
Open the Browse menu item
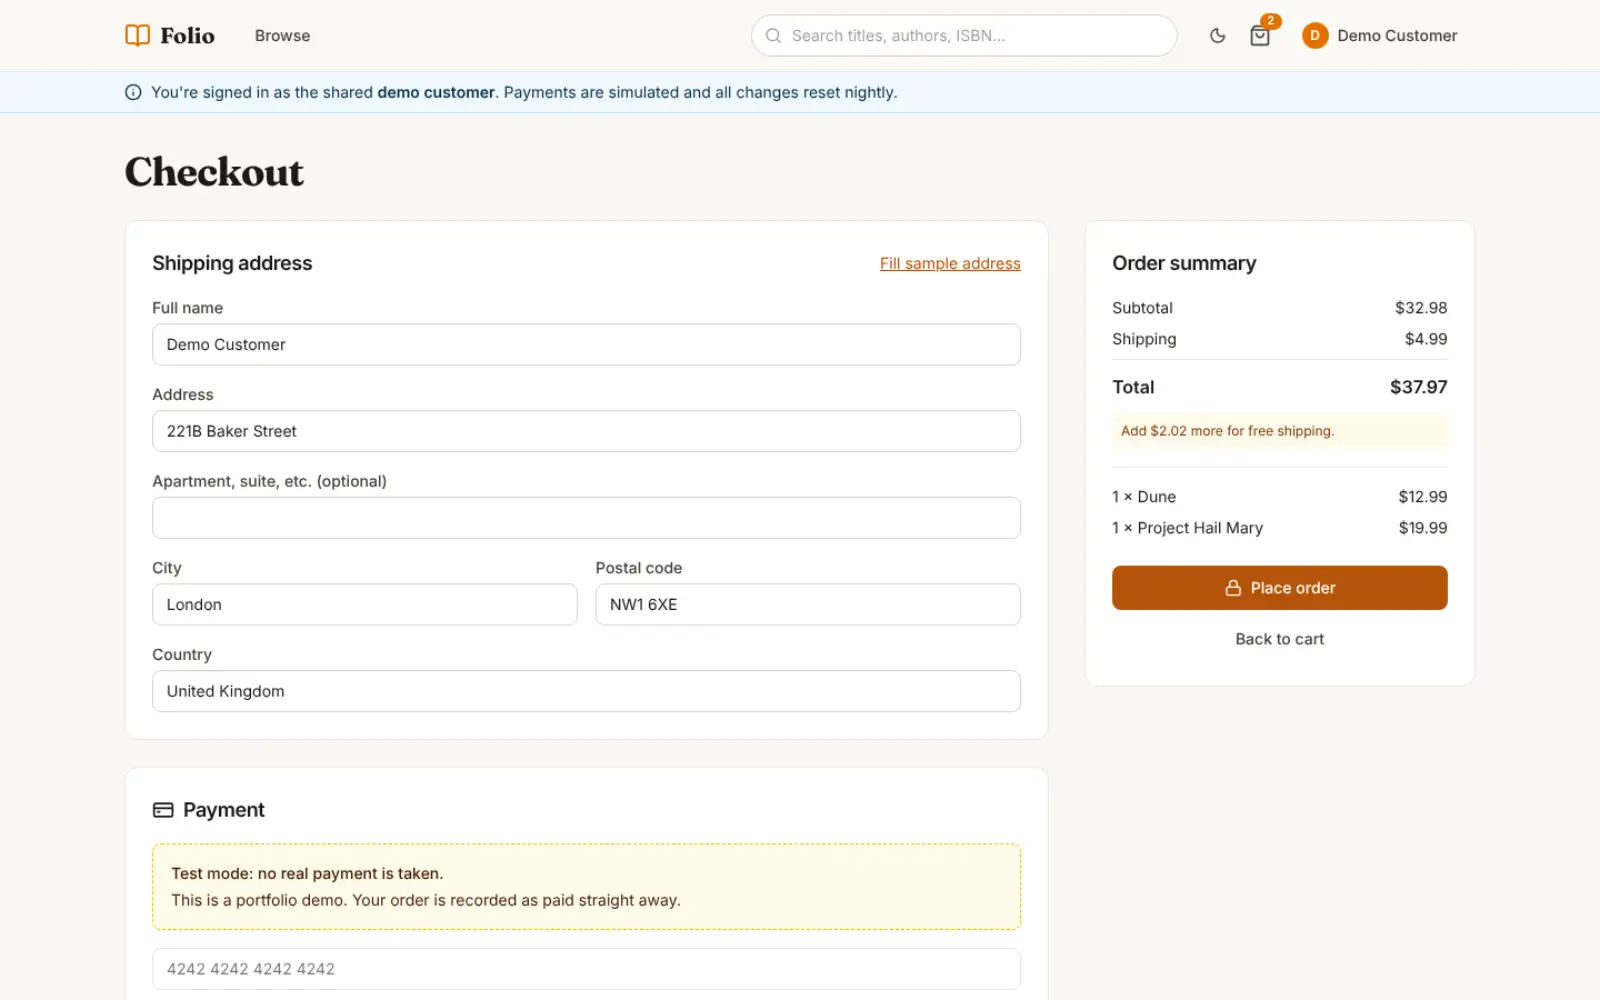[x=282, y=36]
